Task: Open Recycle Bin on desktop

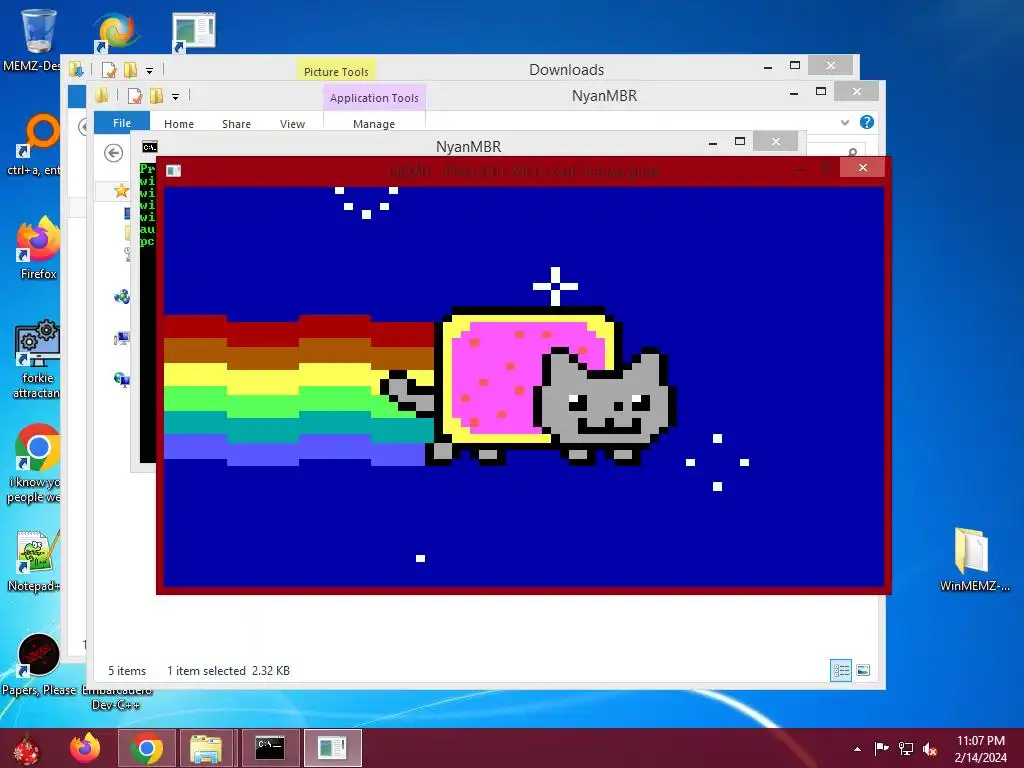Action: pos(38,30)
